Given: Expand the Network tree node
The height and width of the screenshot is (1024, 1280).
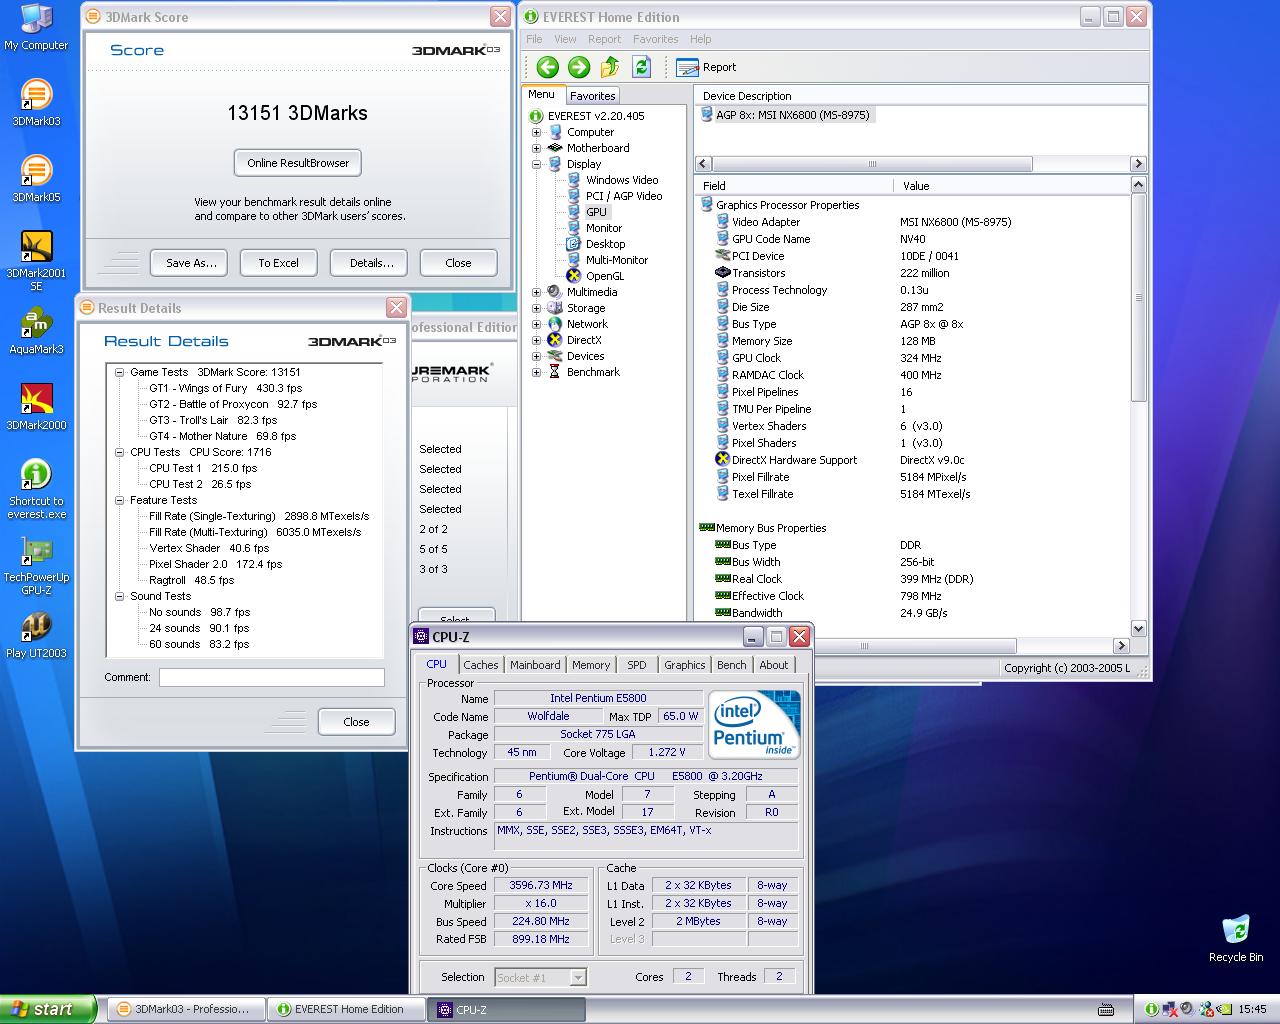Looking at the screenshot, I should [x=536, y=324].
